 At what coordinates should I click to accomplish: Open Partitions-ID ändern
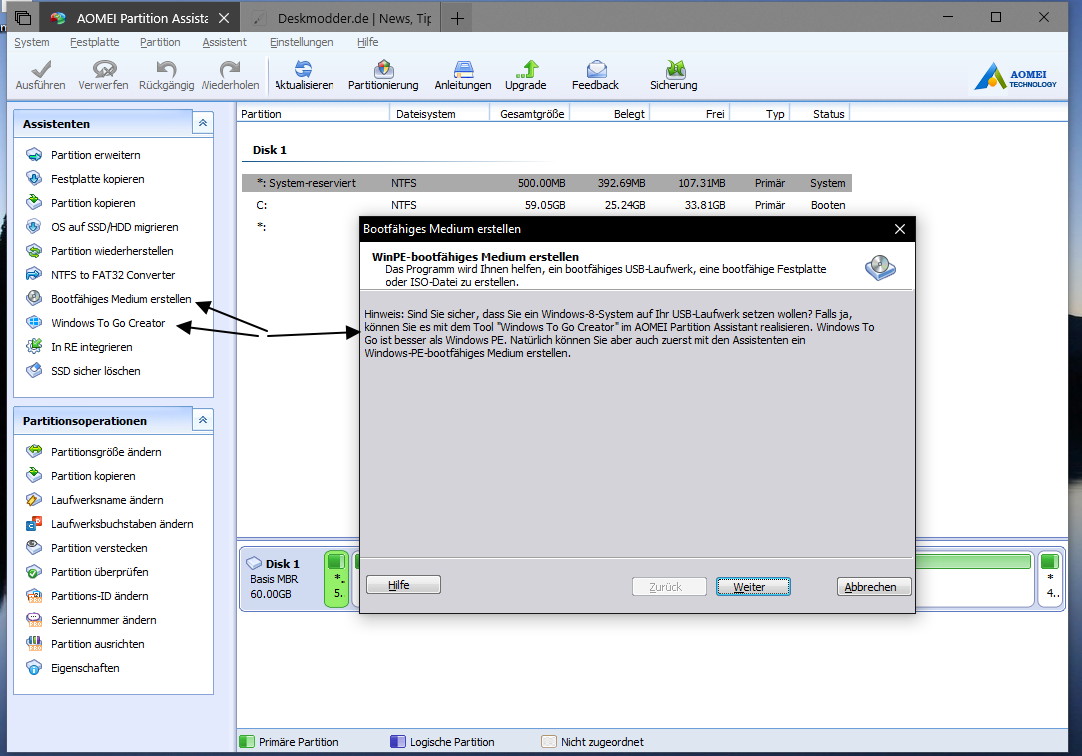99,596
